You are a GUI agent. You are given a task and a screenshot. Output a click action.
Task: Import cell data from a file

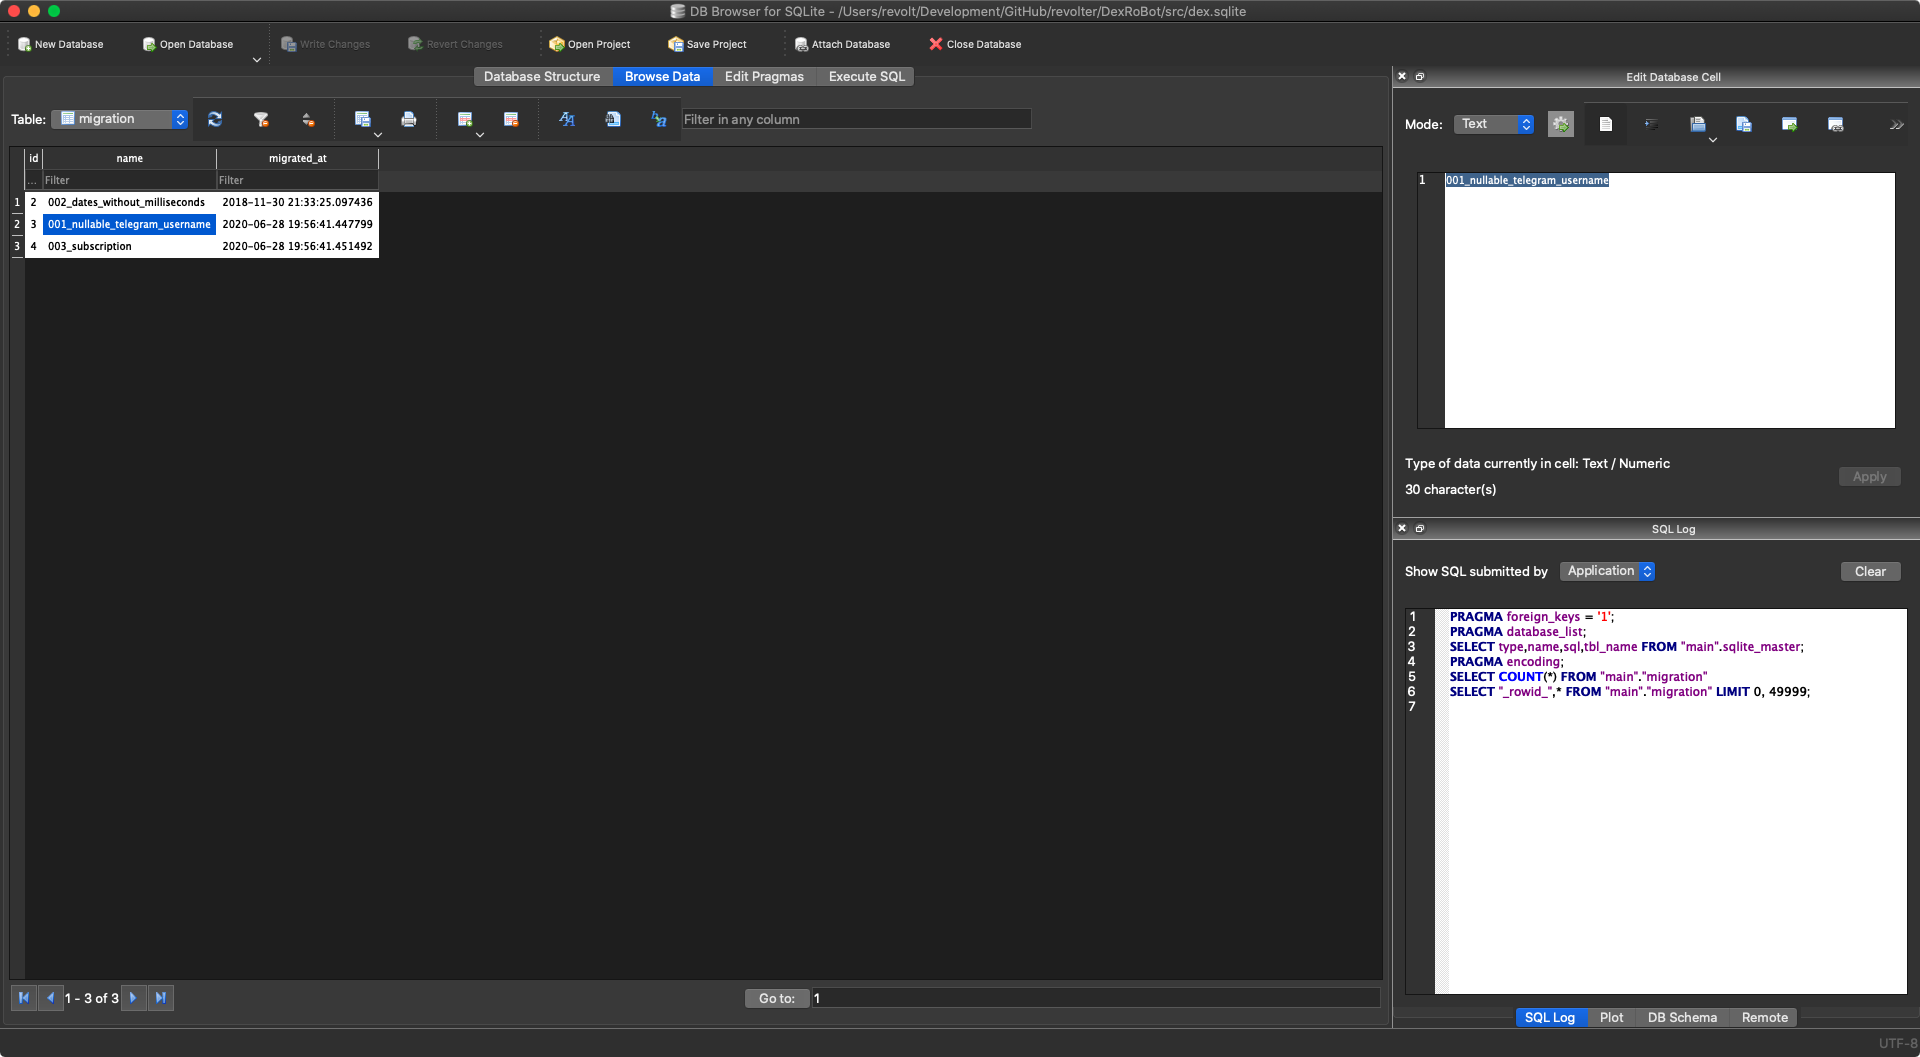click(1697, 124)
